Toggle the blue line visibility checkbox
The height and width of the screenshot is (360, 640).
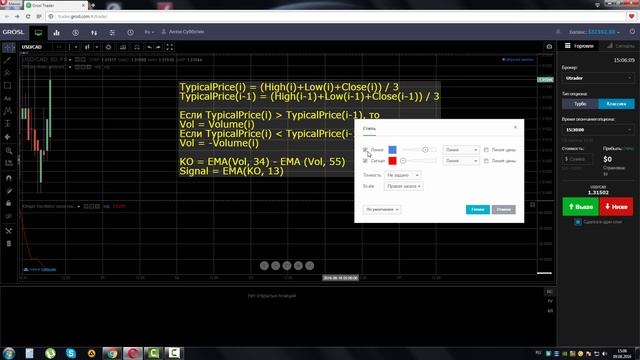pos(365,150)
